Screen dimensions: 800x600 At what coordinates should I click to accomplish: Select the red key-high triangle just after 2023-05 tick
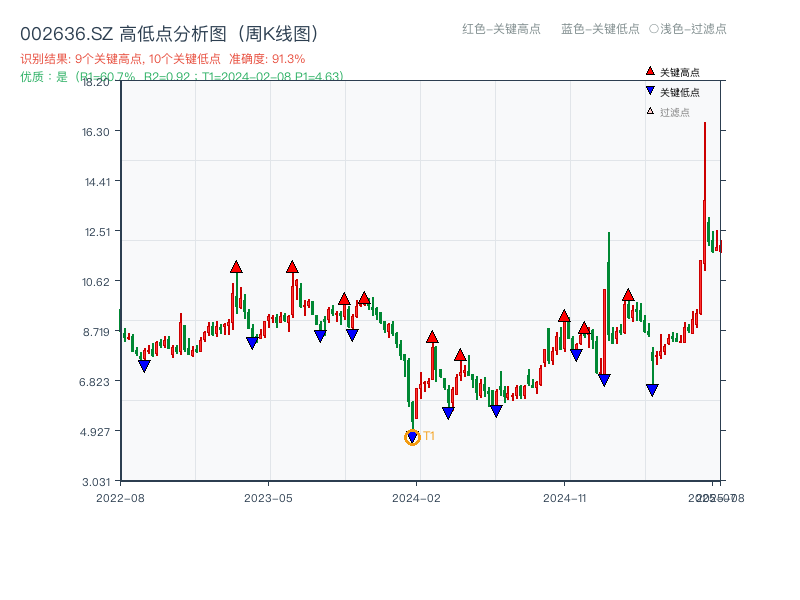(x=292, y=267)
